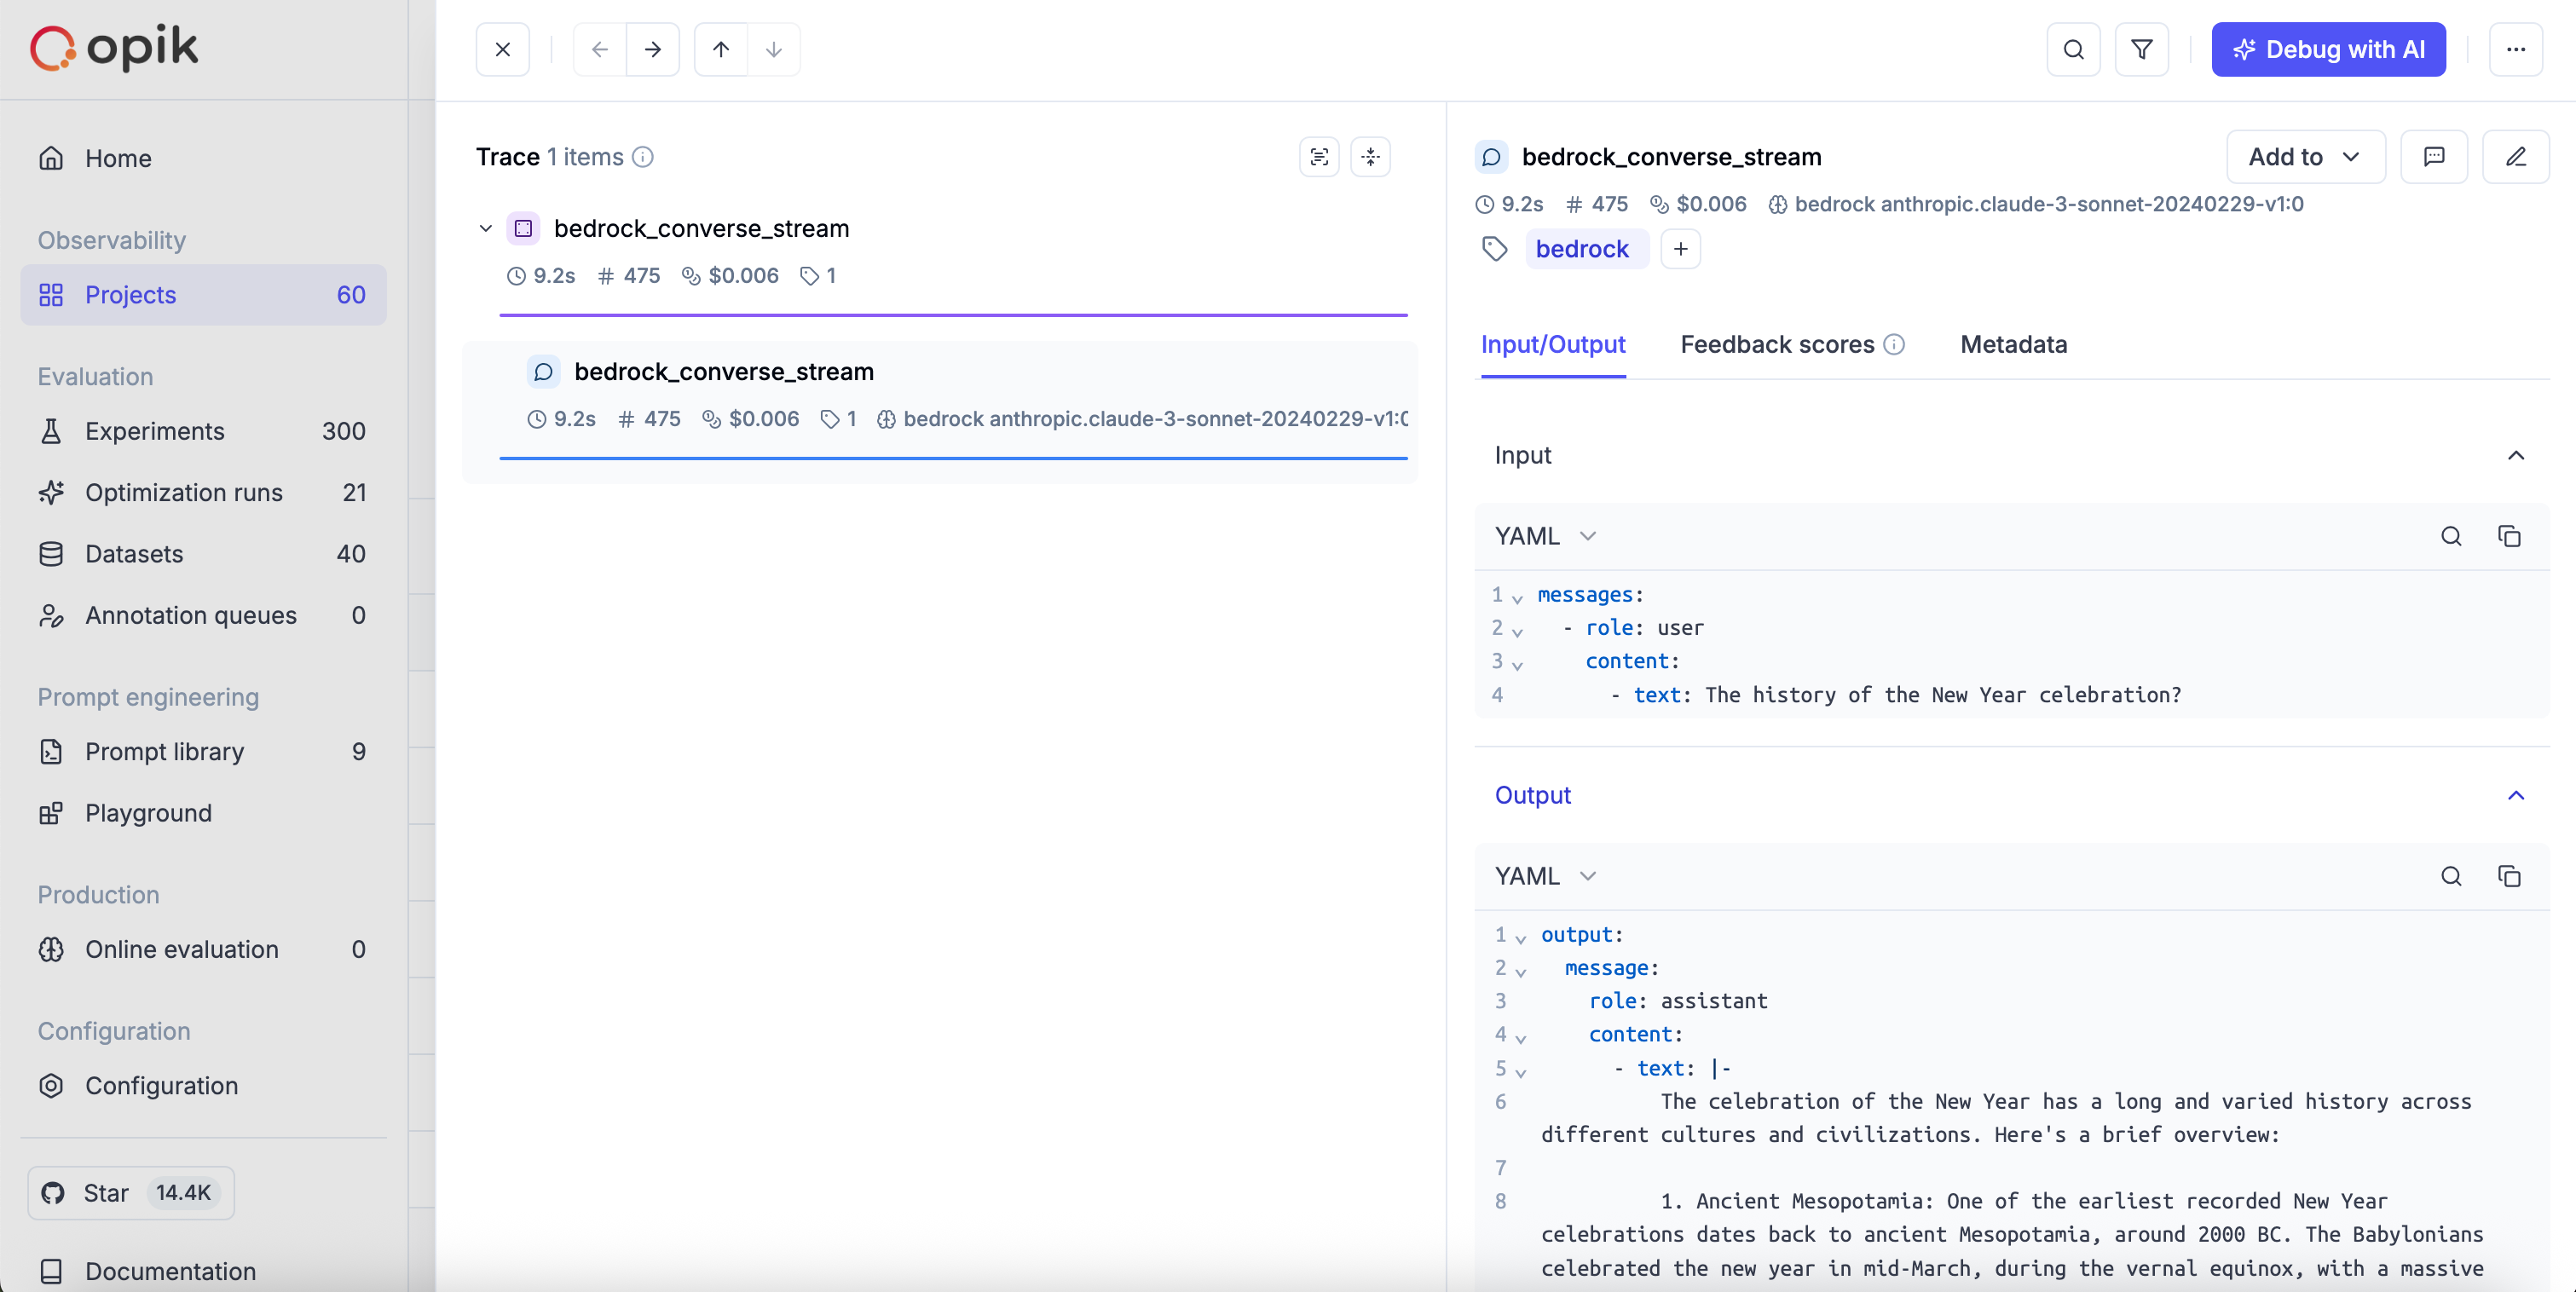Screen dimensions: 2576x1292
Task: Switch to the Feedback scores tab
Action: [1777, 345]
